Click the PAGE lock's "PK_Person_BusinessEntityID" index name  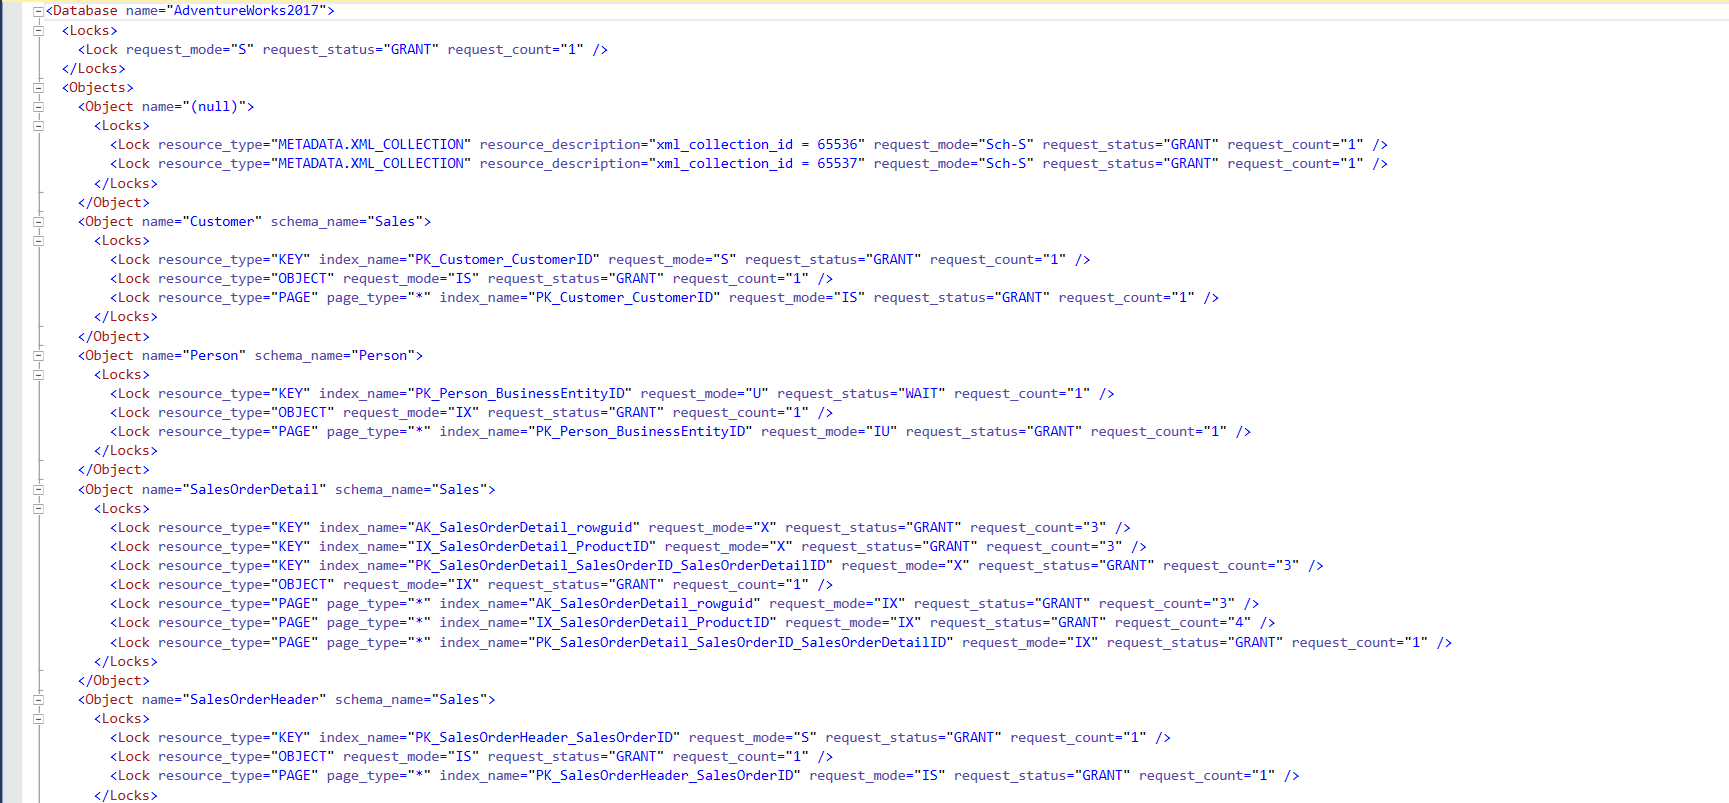[640, 432]
